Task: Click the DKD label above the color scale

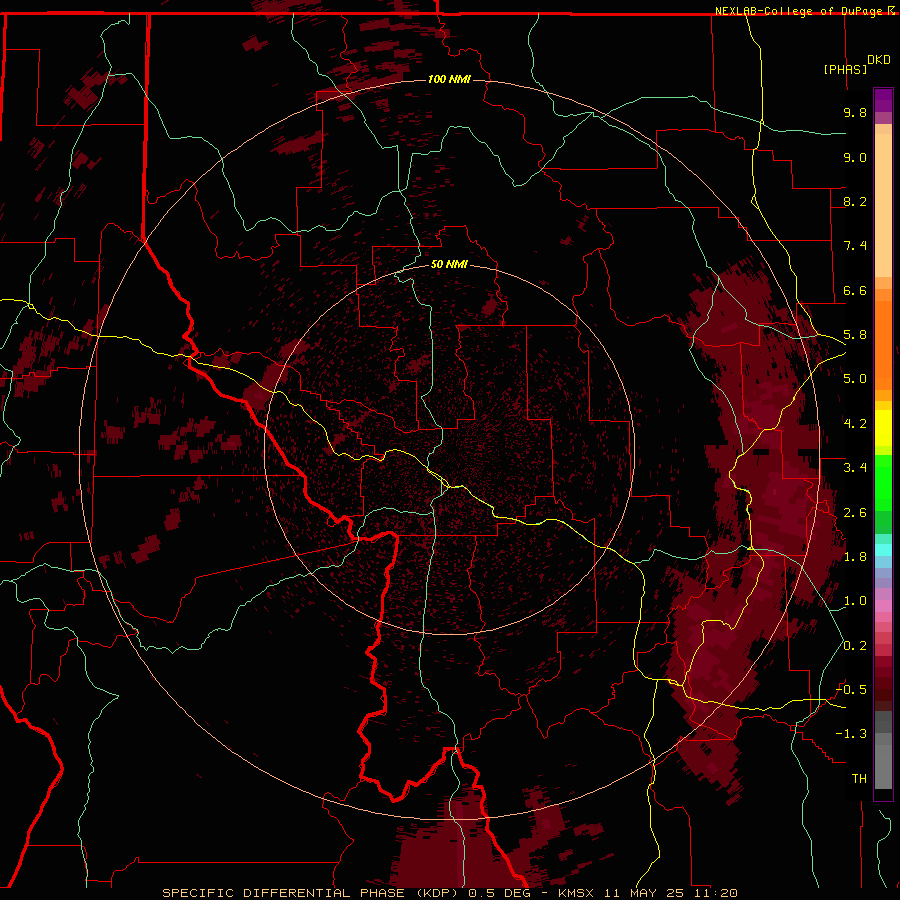Action: pos(879,60)
